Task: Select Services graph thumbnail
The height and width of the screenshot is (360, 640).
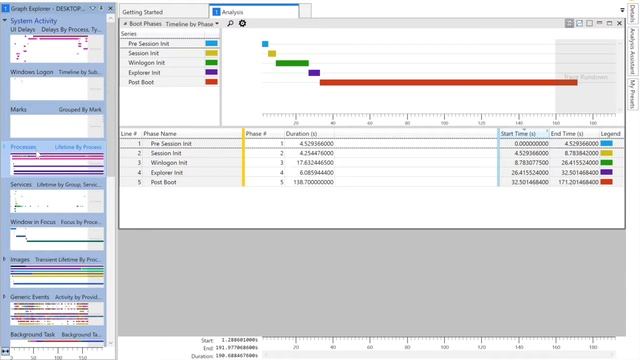Action: pos(57,201)
